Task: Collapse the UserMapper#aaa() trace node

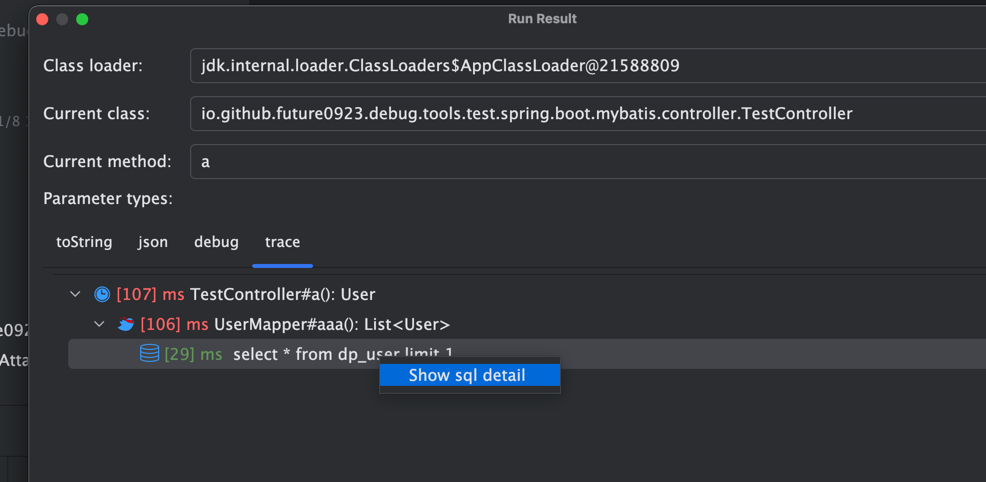Action: (x=99, y=324)
